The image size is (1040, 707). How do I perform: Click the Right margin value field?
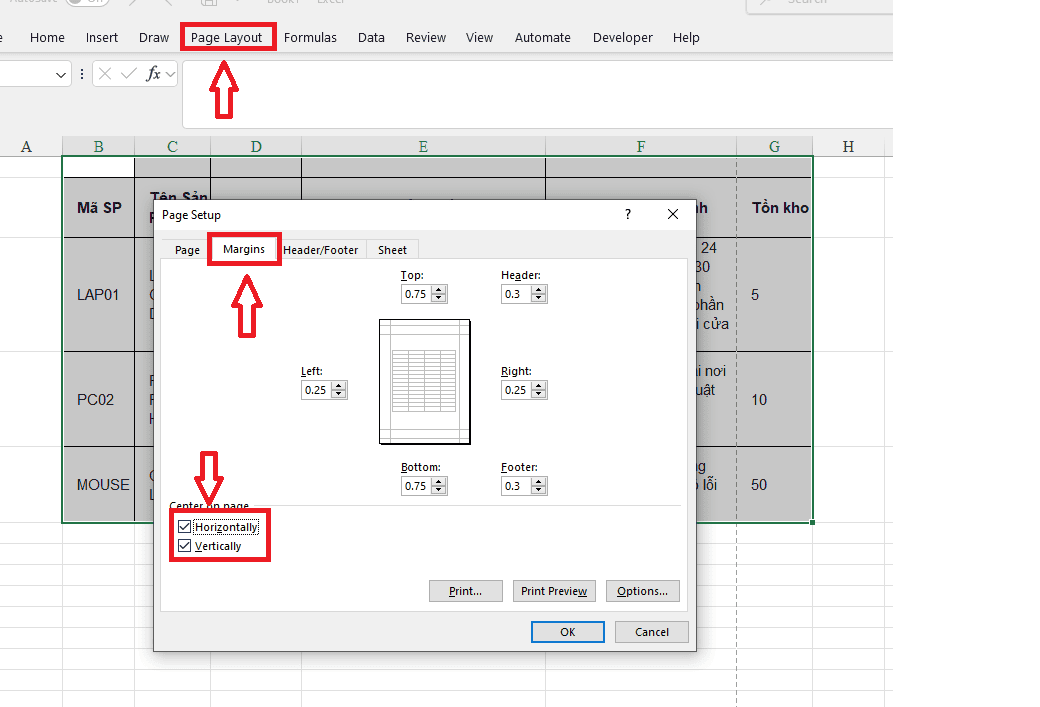click(516, 390)
